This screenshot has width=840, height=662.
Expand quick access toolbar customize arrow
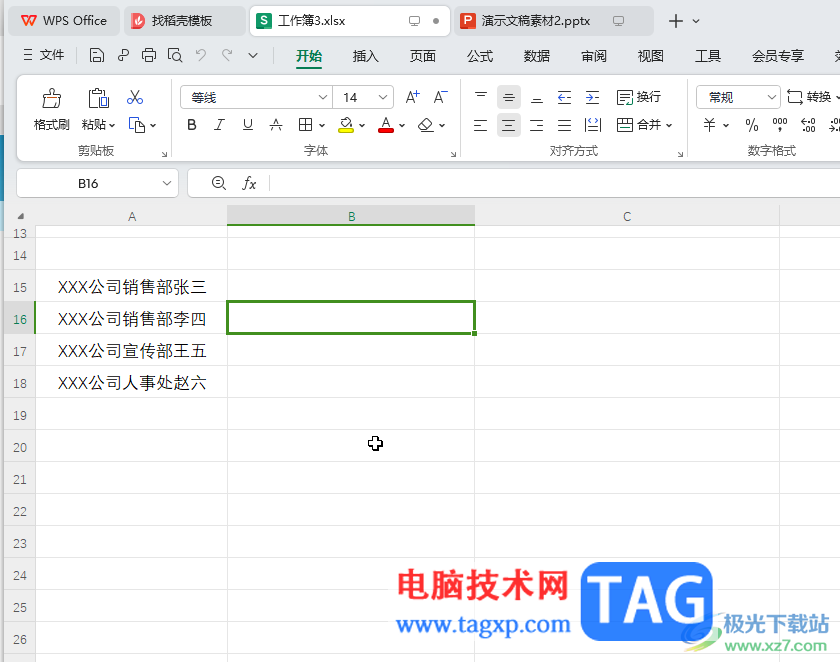click(253, 55)
